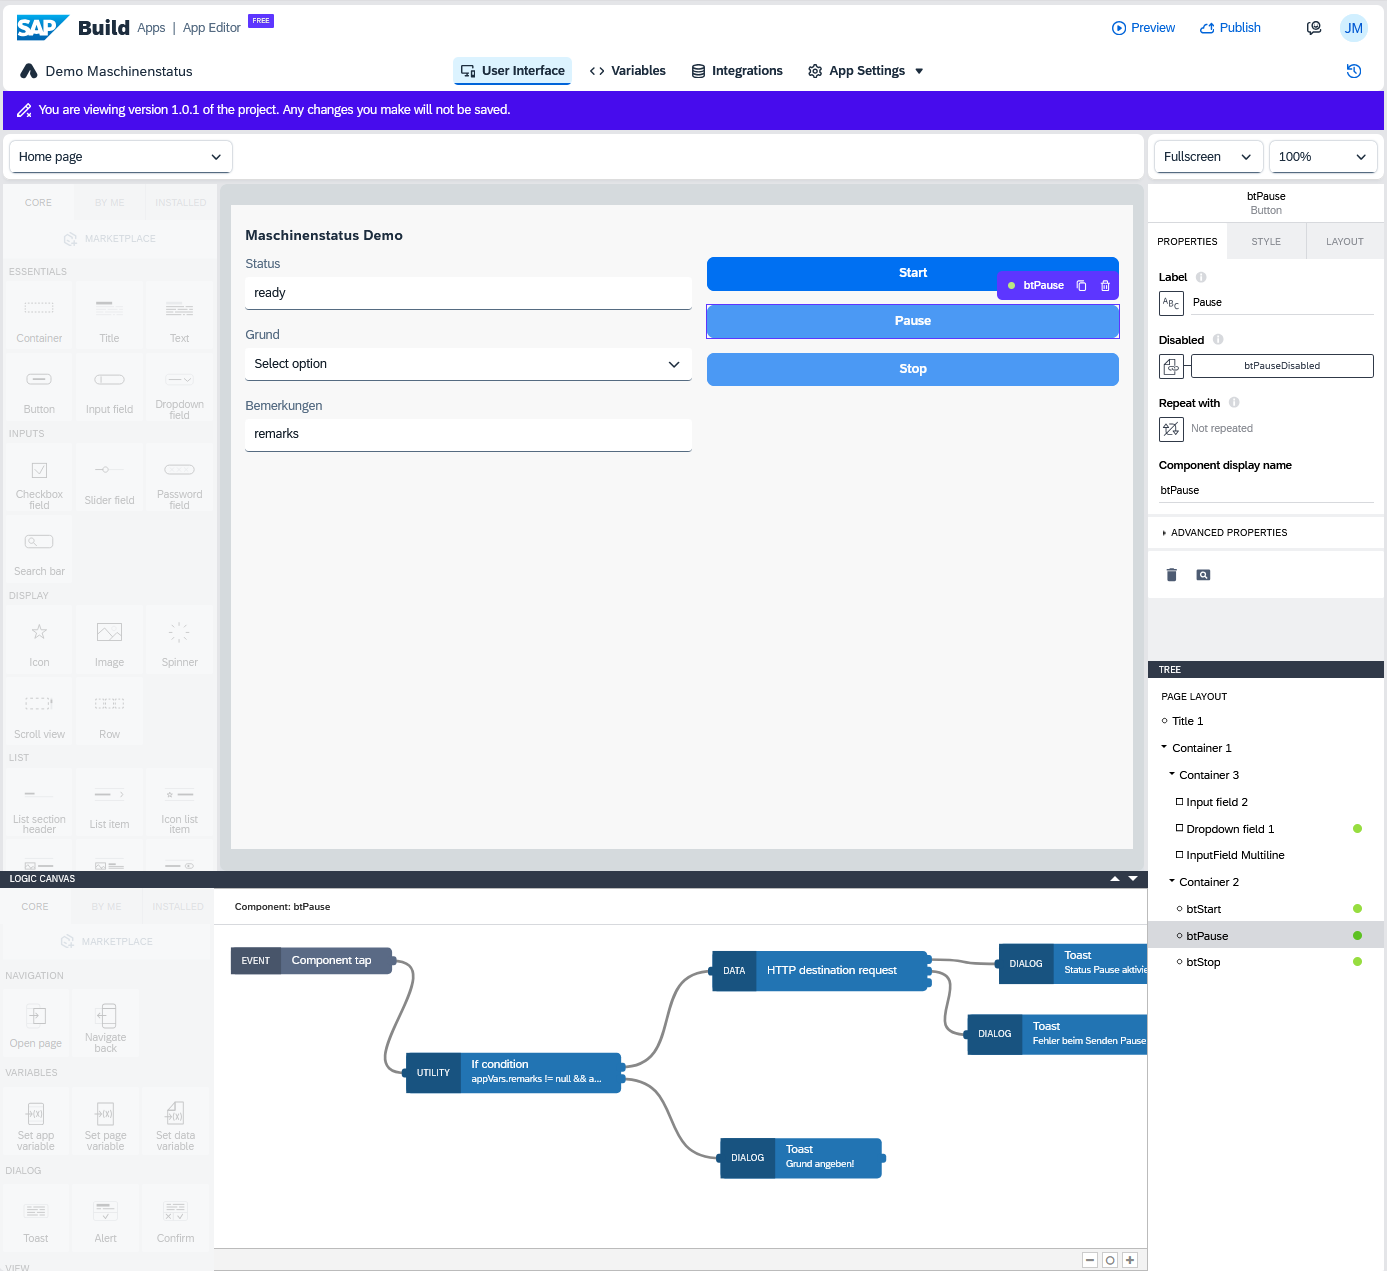Open the Marketplace component palette
Image resolution: width=1387 pixels, height=1271 pixels.
pyautogui.click(x=110, y=238)
